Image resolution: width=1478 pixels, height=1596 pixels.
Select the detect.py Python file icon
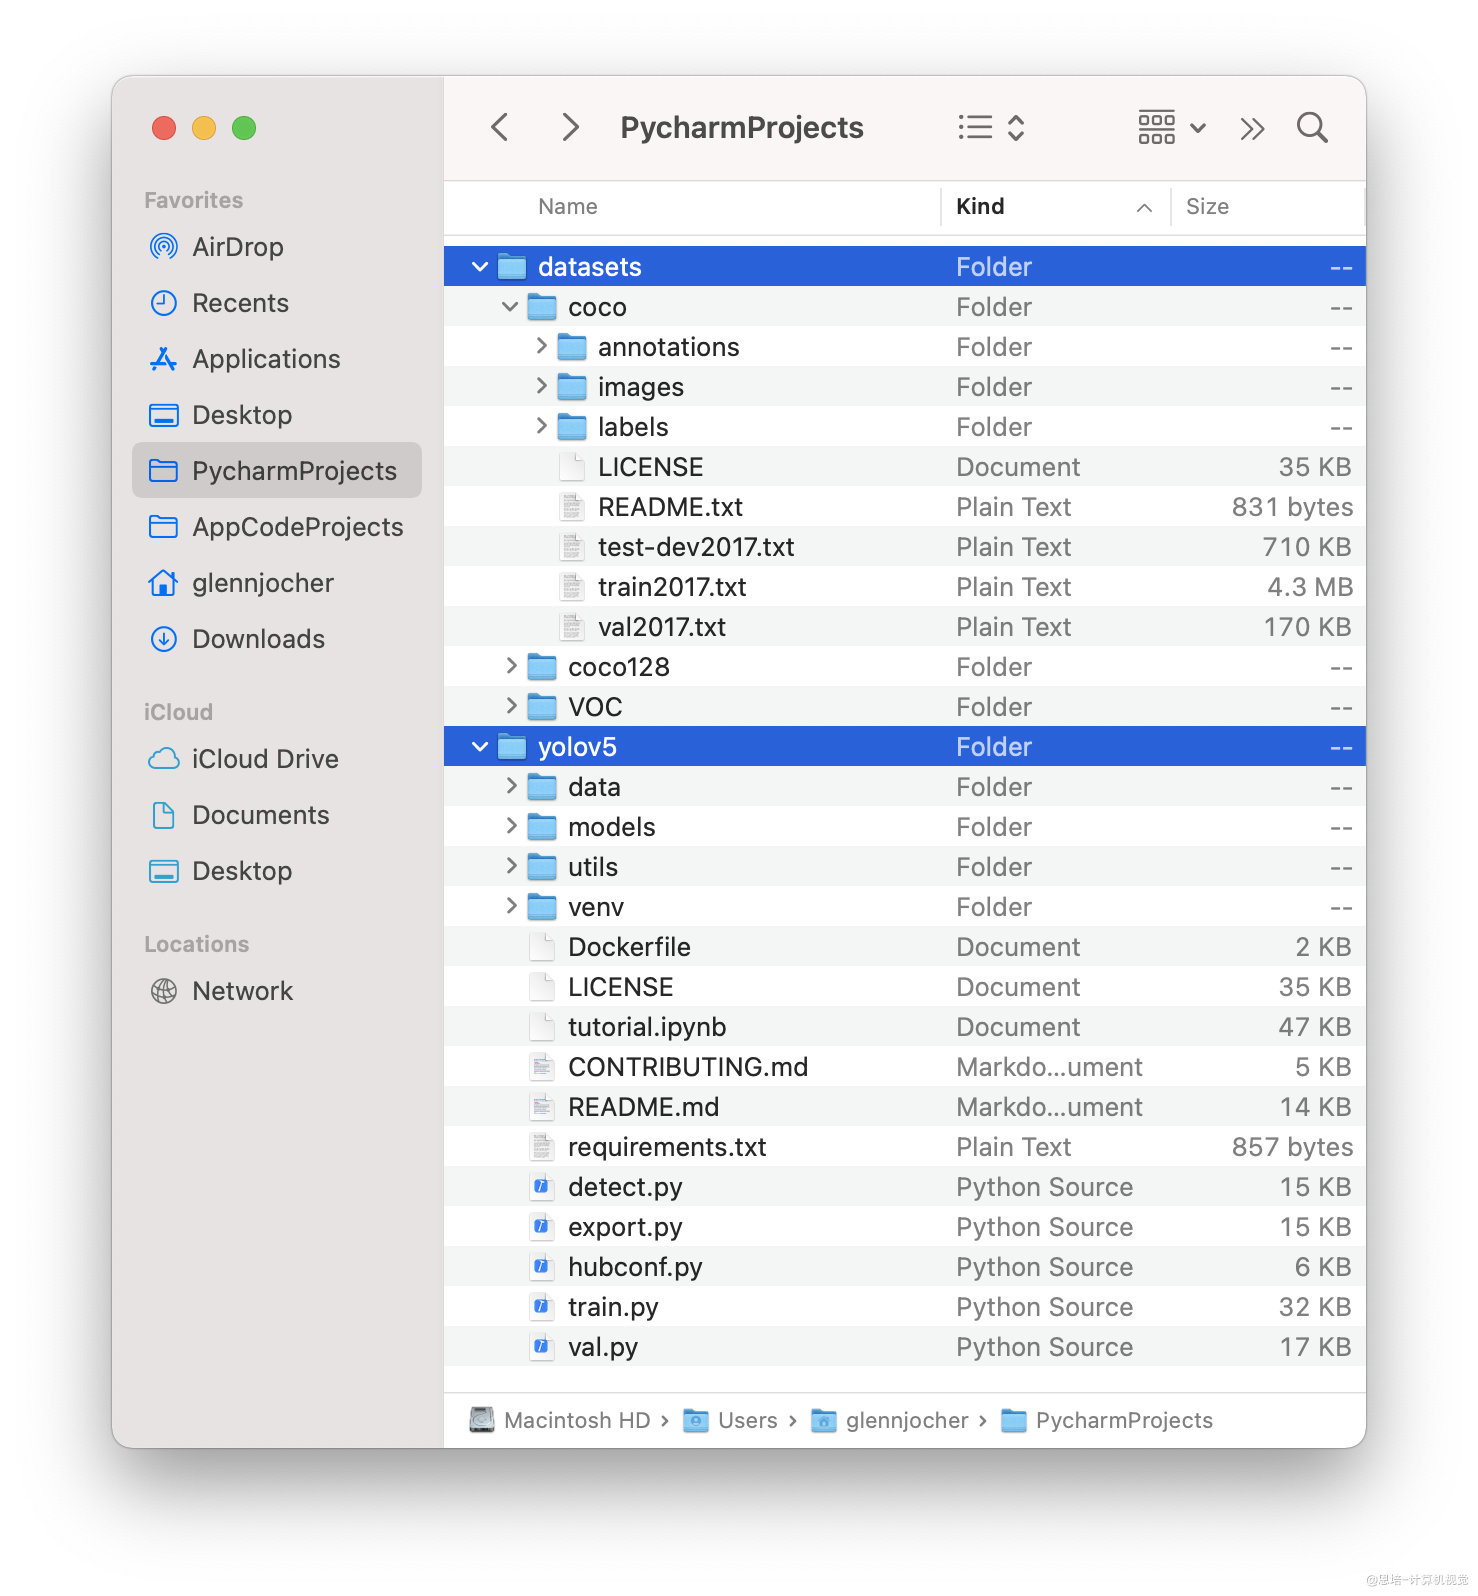click(x=541, y=1187)
